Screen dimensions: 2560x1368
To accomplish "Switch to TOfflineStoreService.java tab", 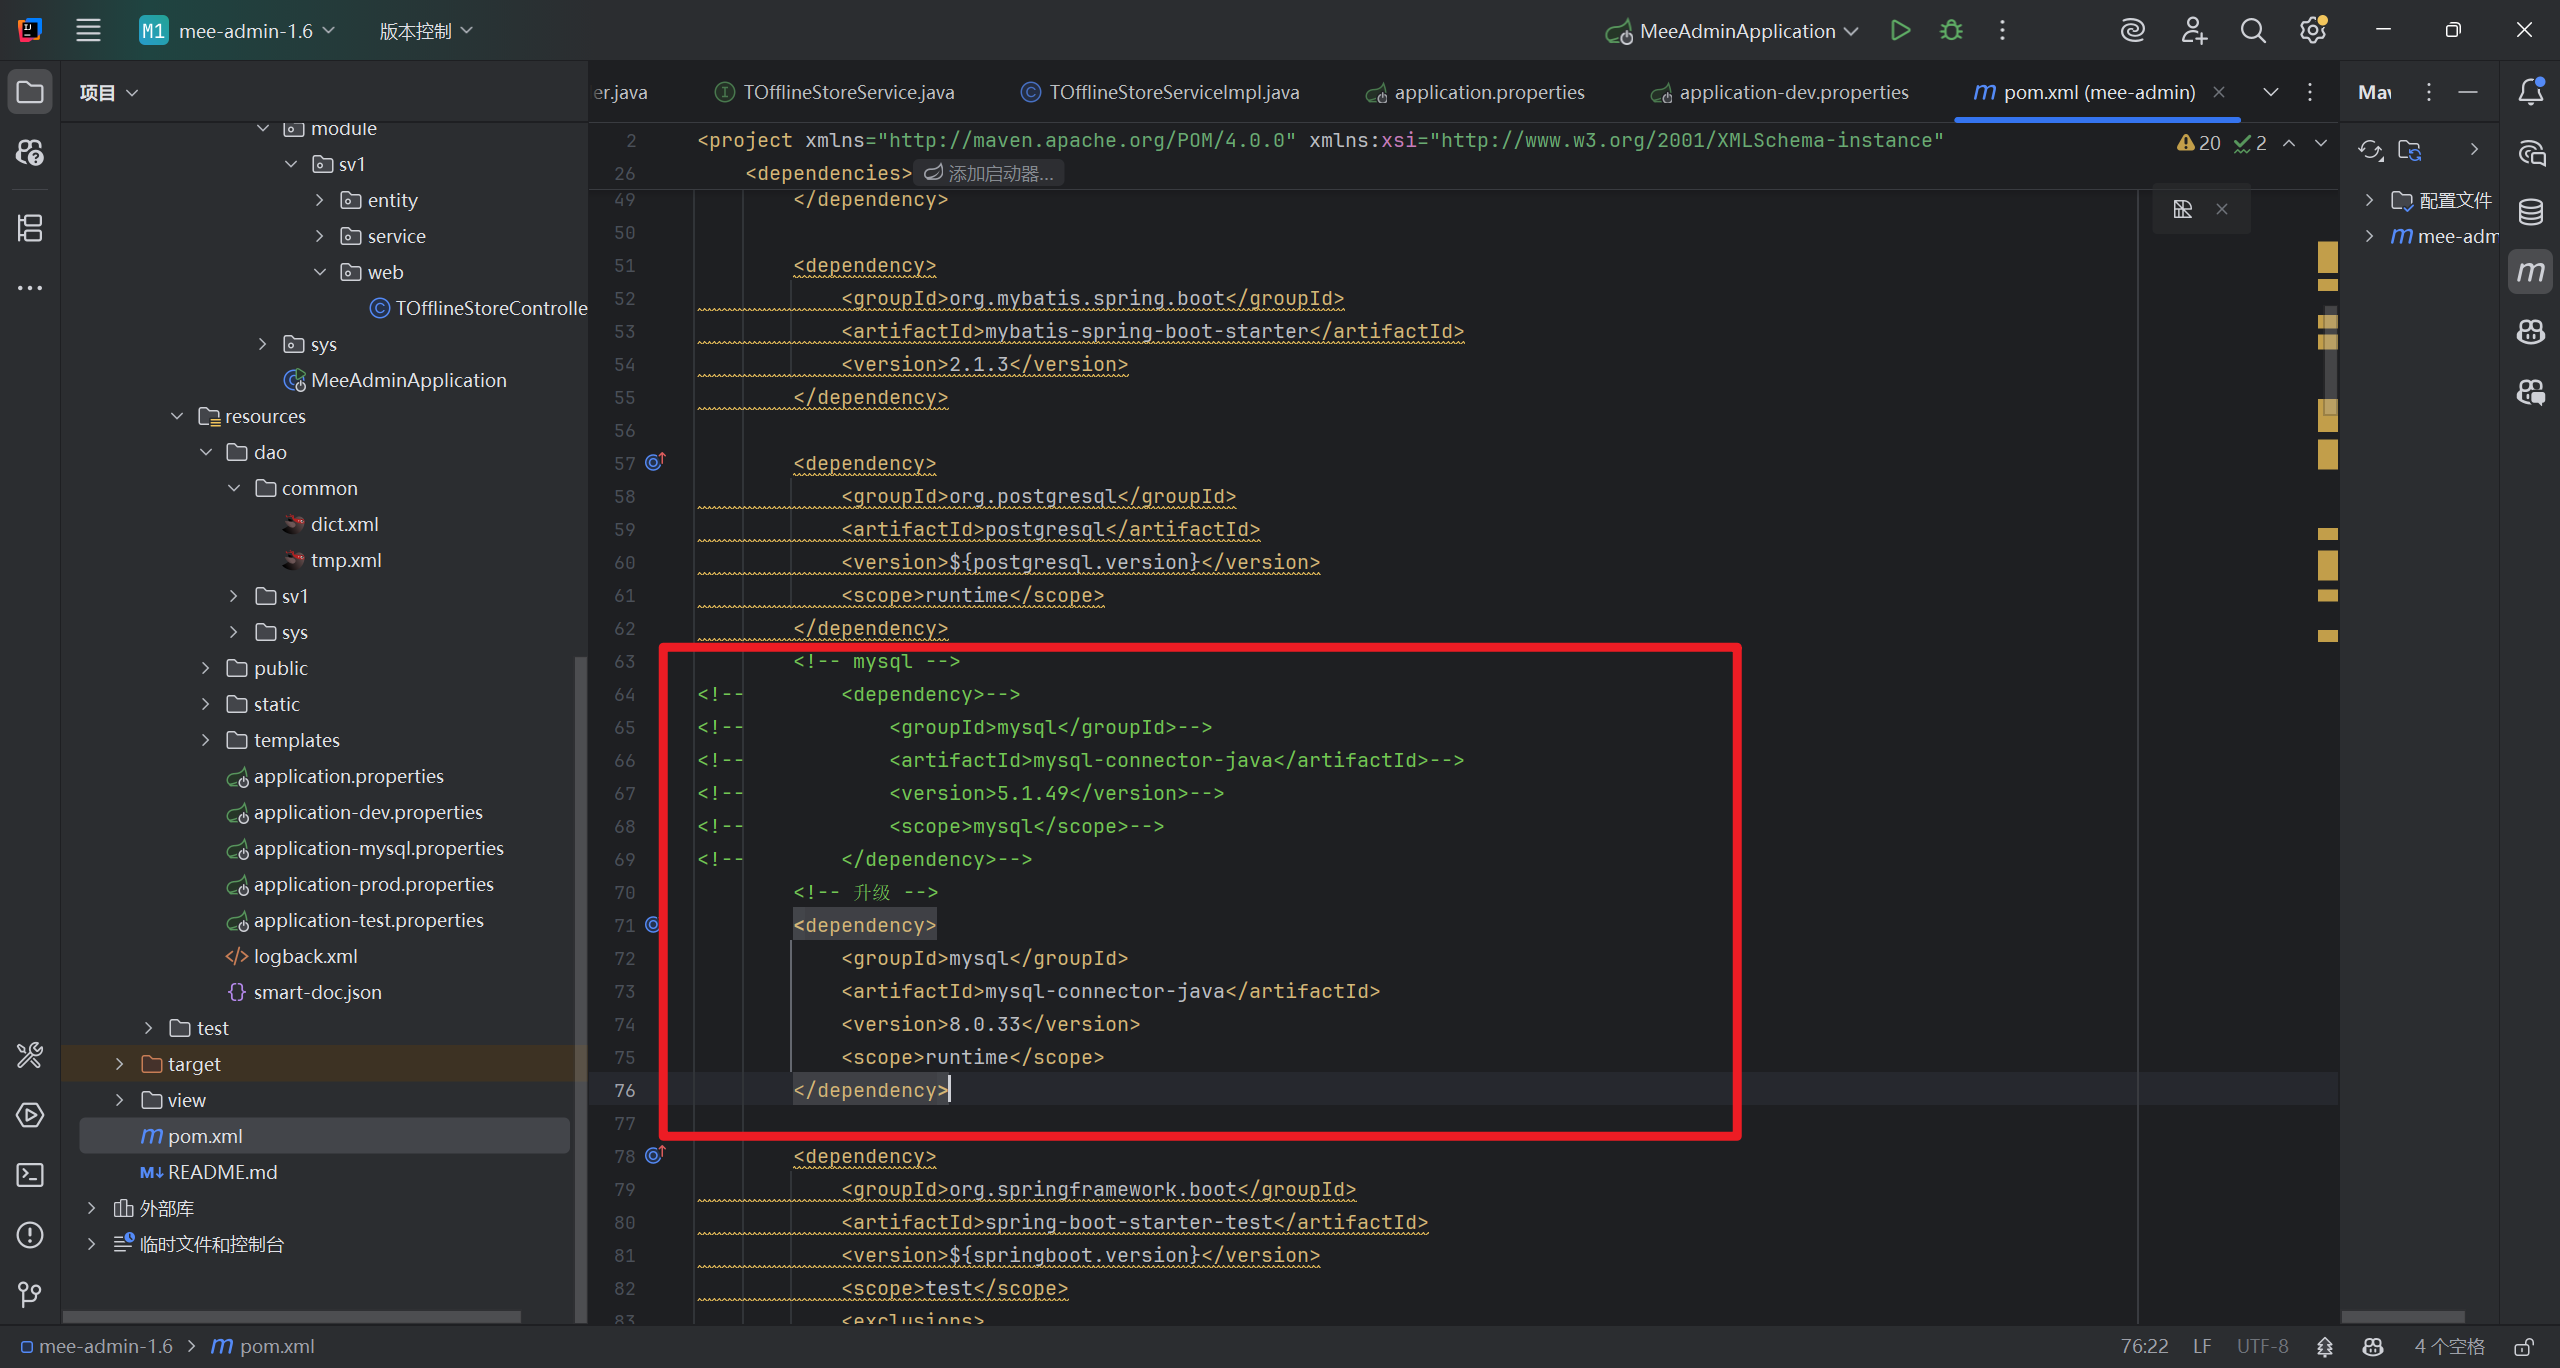I will [835, 92].
